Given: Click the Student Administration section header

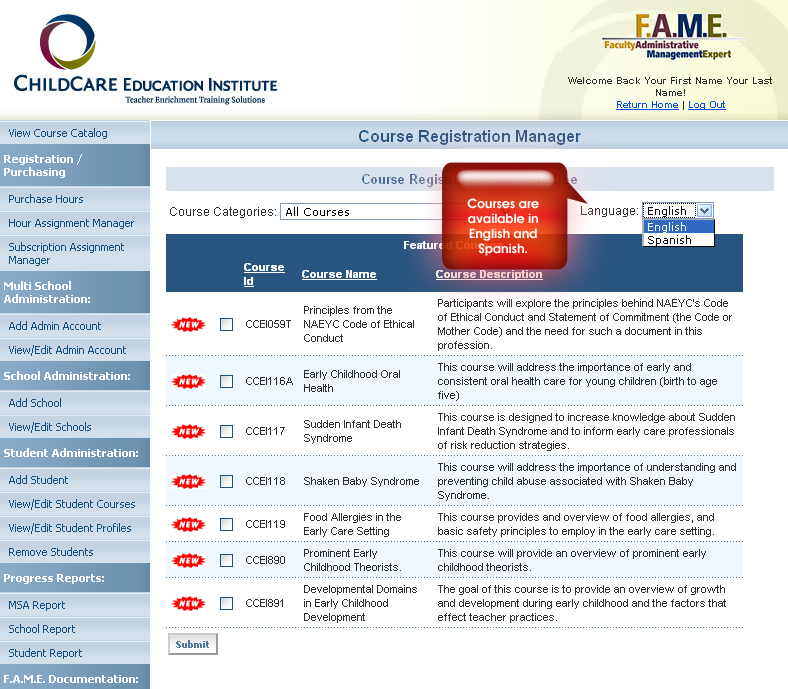Looking at the screenshot, I should click(75, 453).
